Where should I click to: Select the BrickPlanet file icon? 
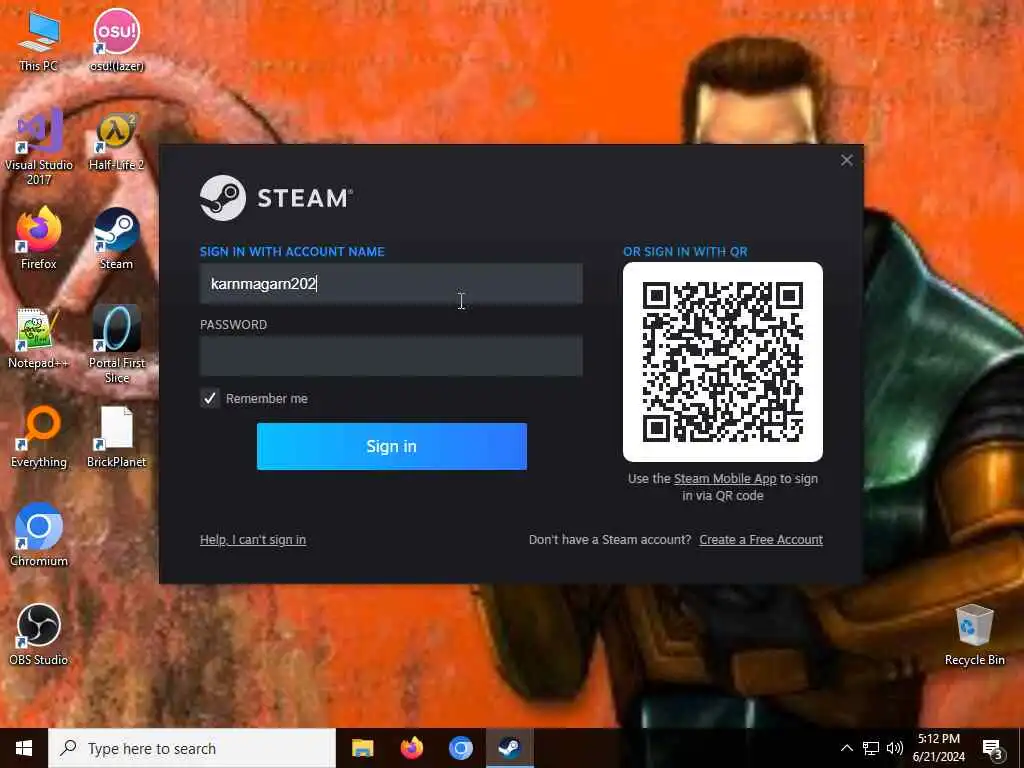tap(116, 436)
